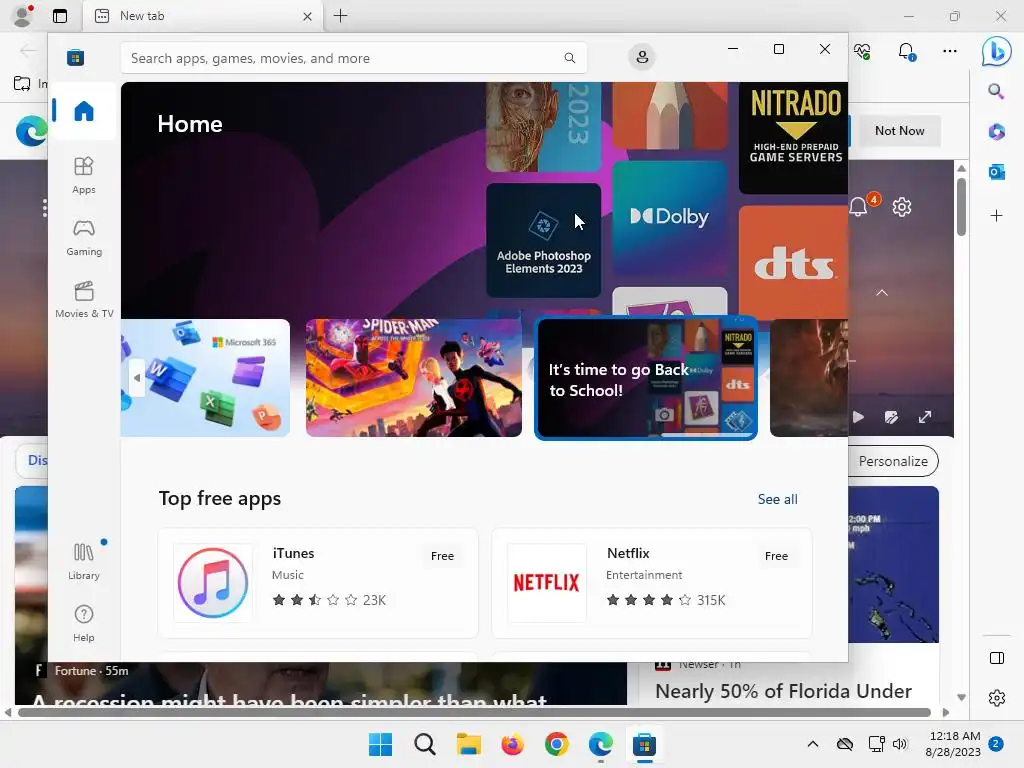Open Edge notifications bell in toolbar
The height and width of the screenshot is (768, 1024).
pyautogui.click(x=906, y=51)
